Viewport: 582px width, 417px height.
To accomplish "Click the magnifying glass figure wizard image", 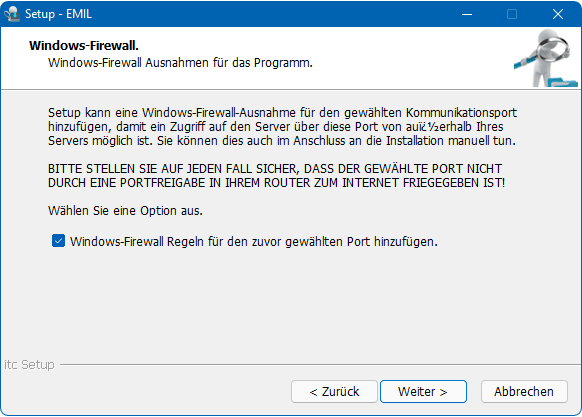I will [546, 58].
